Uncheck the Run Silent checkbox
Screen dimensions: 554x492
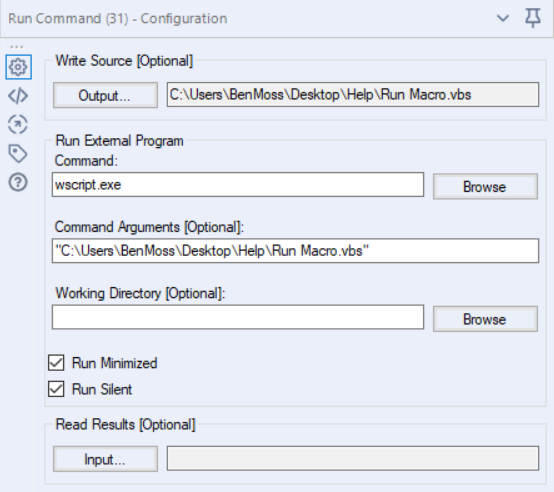[56, 389]
